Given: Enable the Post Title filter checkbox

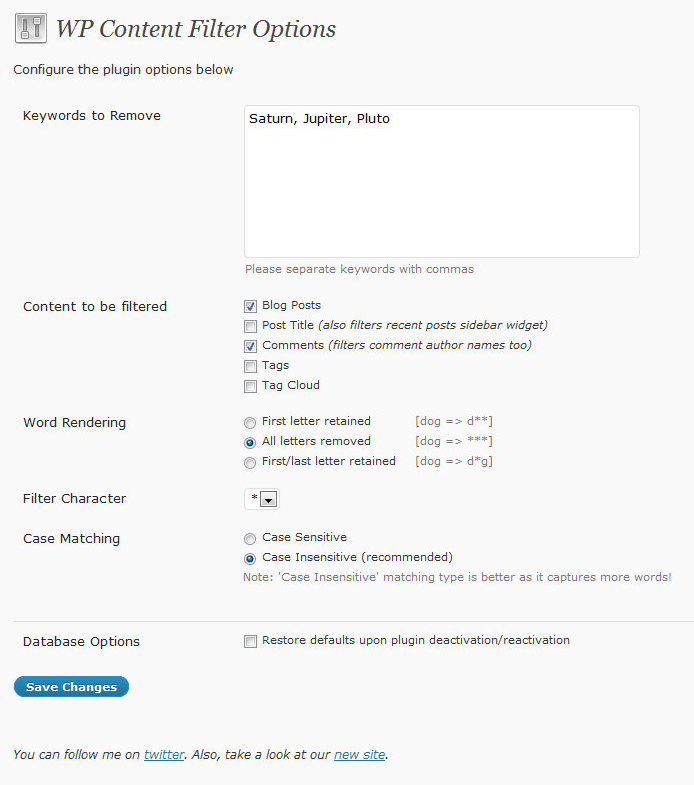Looking at the screenshot, I should pos(250,326).
